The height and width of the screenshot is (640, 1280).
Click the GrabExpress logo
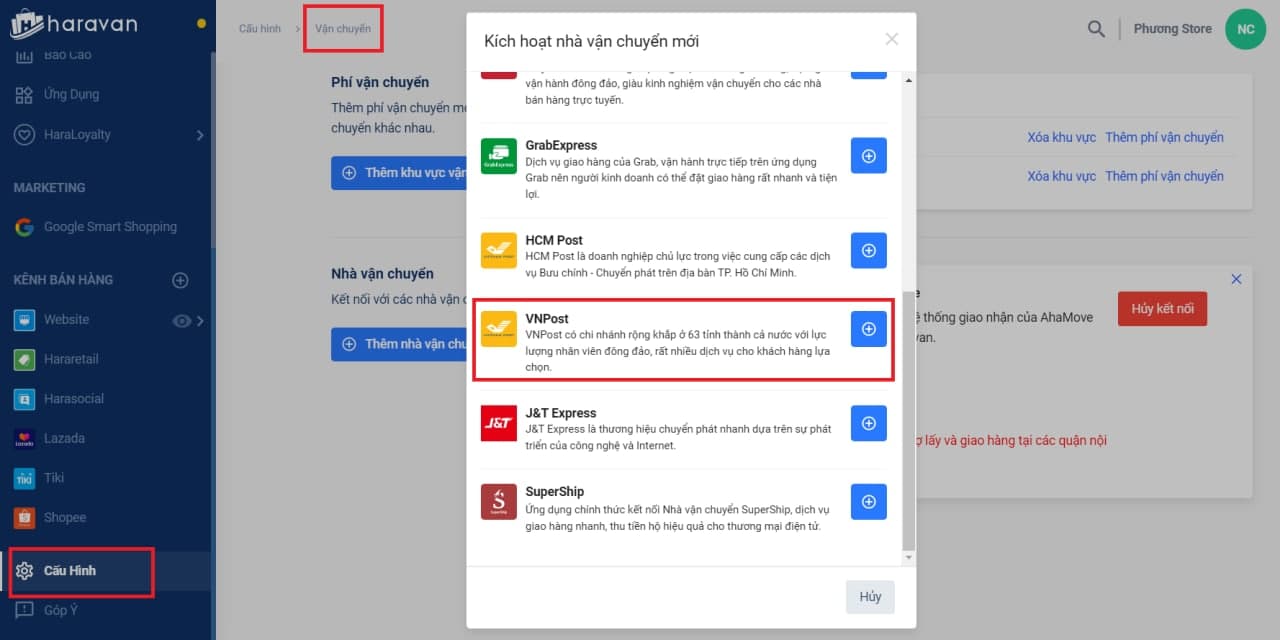tap(499, 156)
